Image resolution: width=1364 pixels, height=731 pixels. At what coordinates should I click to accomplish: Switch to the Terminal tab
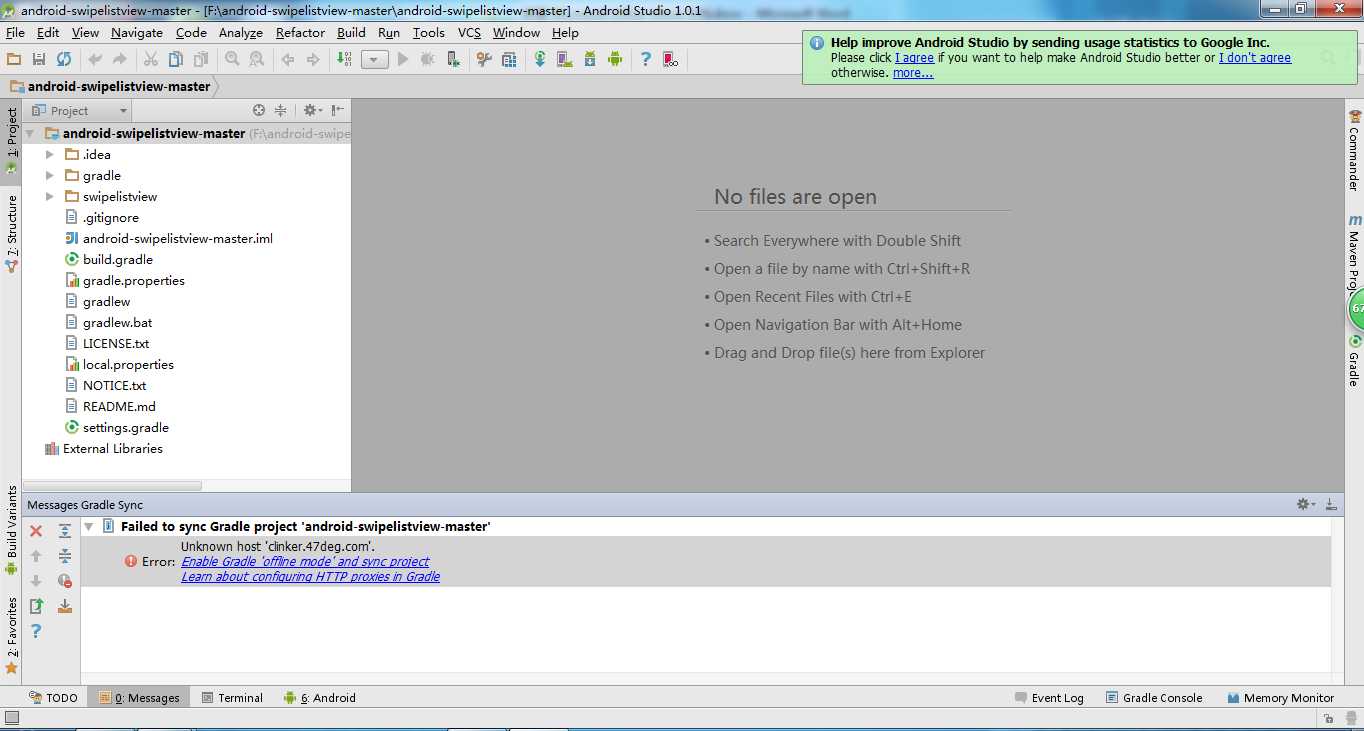coord(232,698)
